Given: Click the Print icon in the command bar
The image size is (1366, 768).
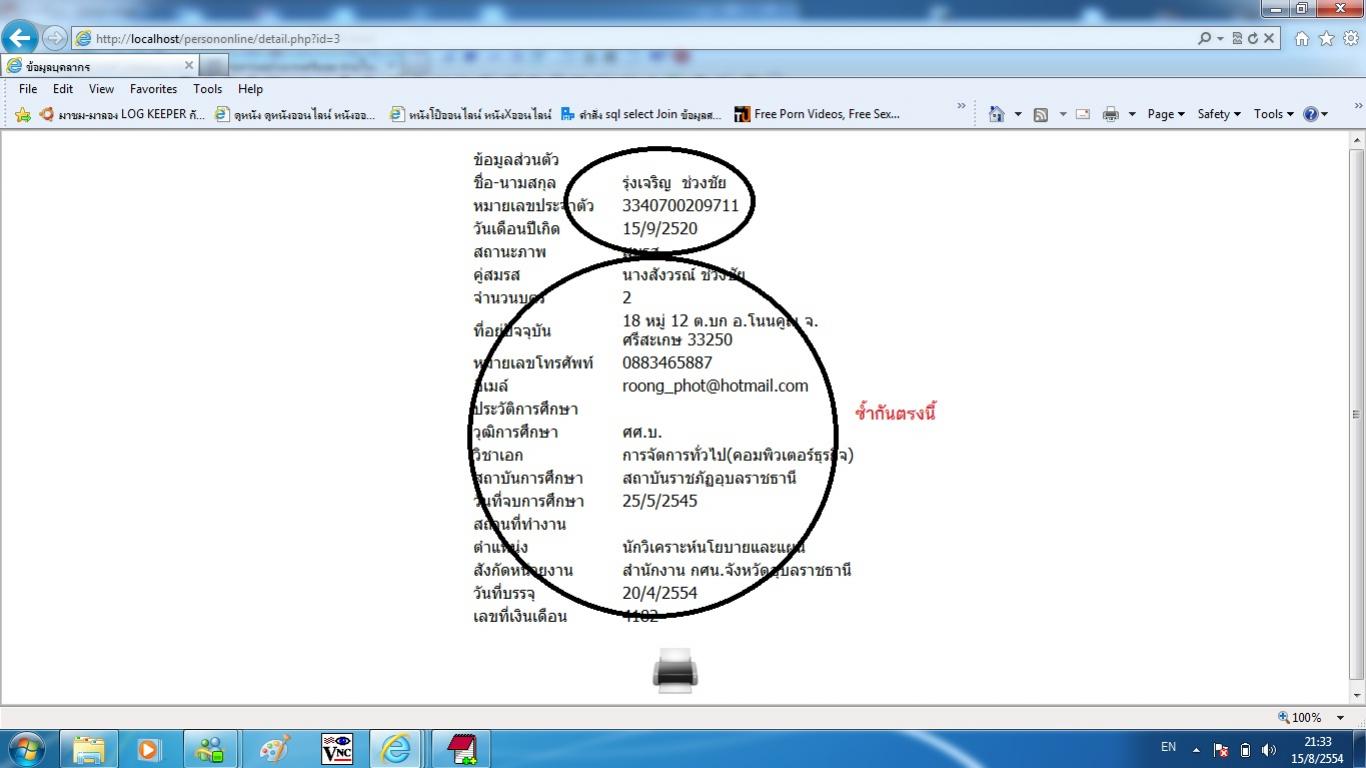Looking at the screenshot, I should click(x=1110, y=114).
